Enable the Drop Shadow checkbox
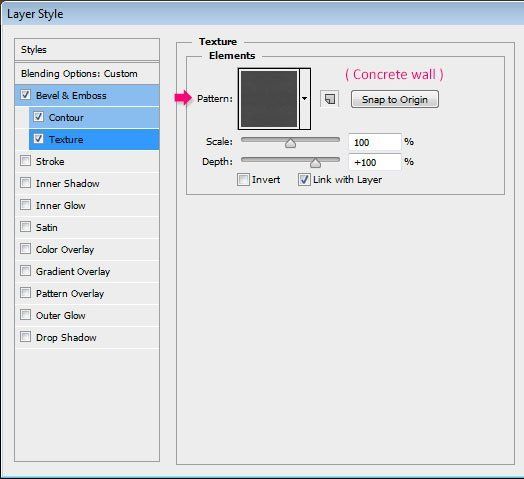Screen dimensions: 524x479 click(26, 337)
